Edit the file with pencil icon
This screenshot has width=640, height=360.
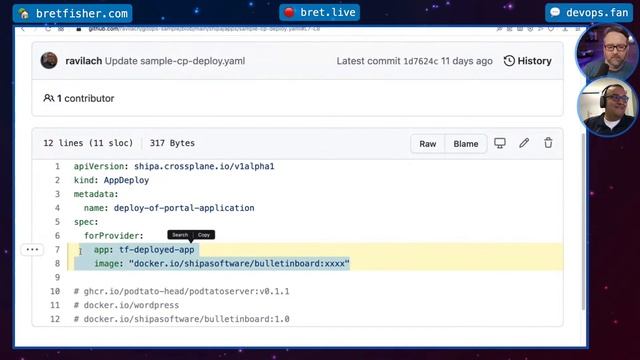pyautogui.click(x=524, y=143)
